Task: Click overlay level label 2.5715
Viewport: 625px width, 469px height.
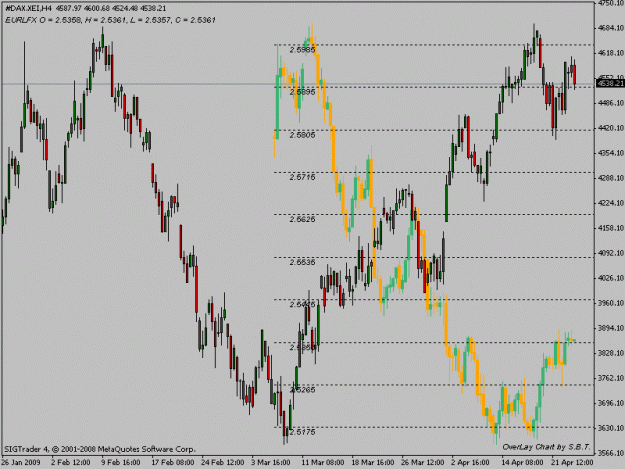Action: click(x=302, y=177)
